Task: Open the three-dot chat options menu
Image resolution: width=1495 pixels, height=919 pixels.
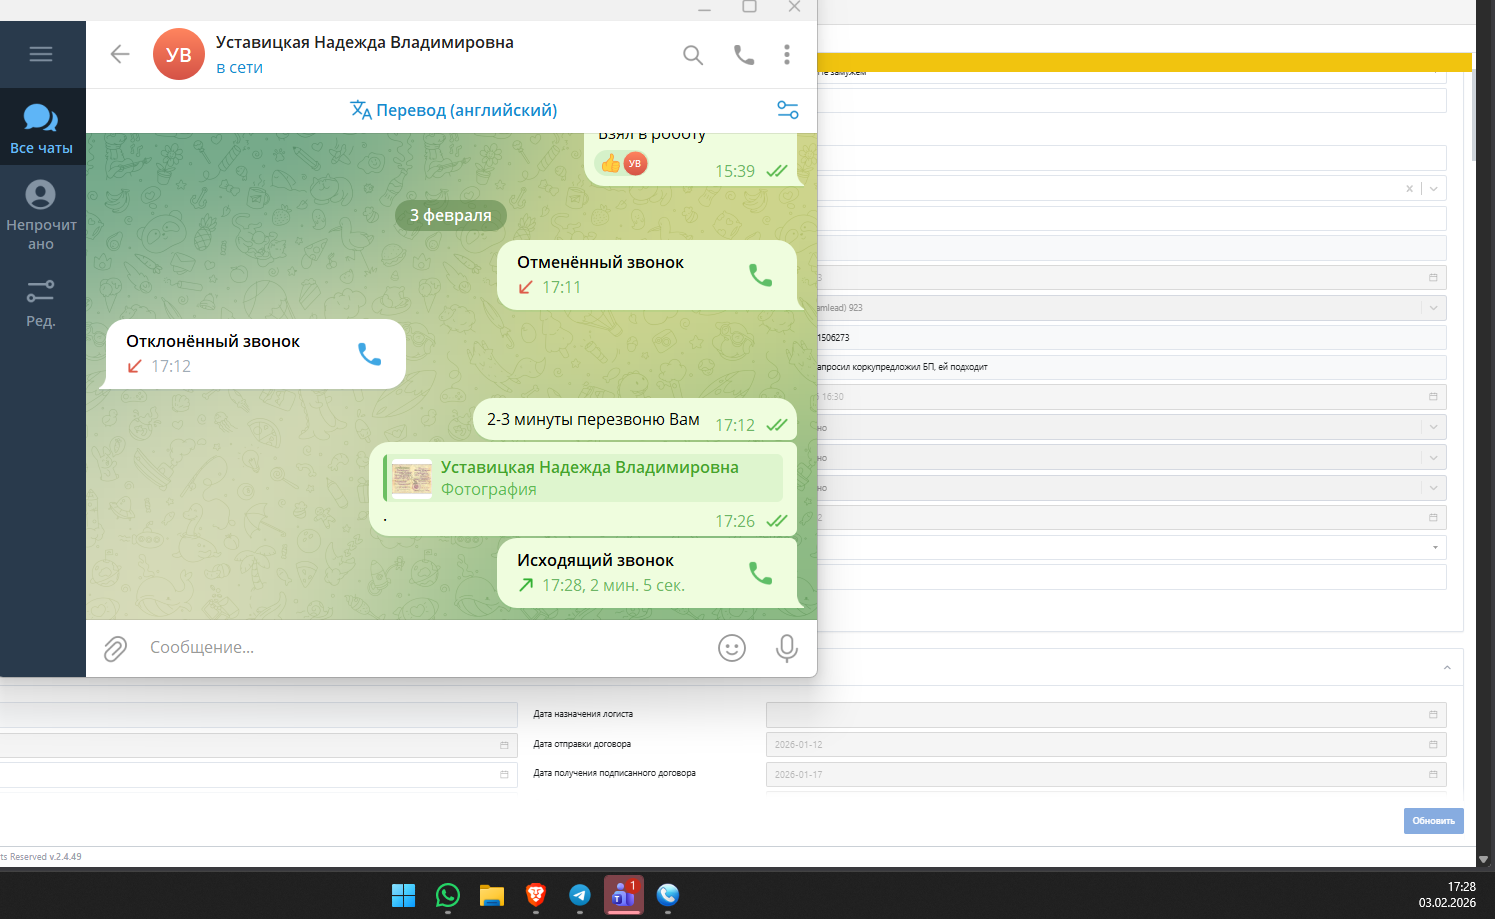Action: pyautogui.click(x=787, y=55)
